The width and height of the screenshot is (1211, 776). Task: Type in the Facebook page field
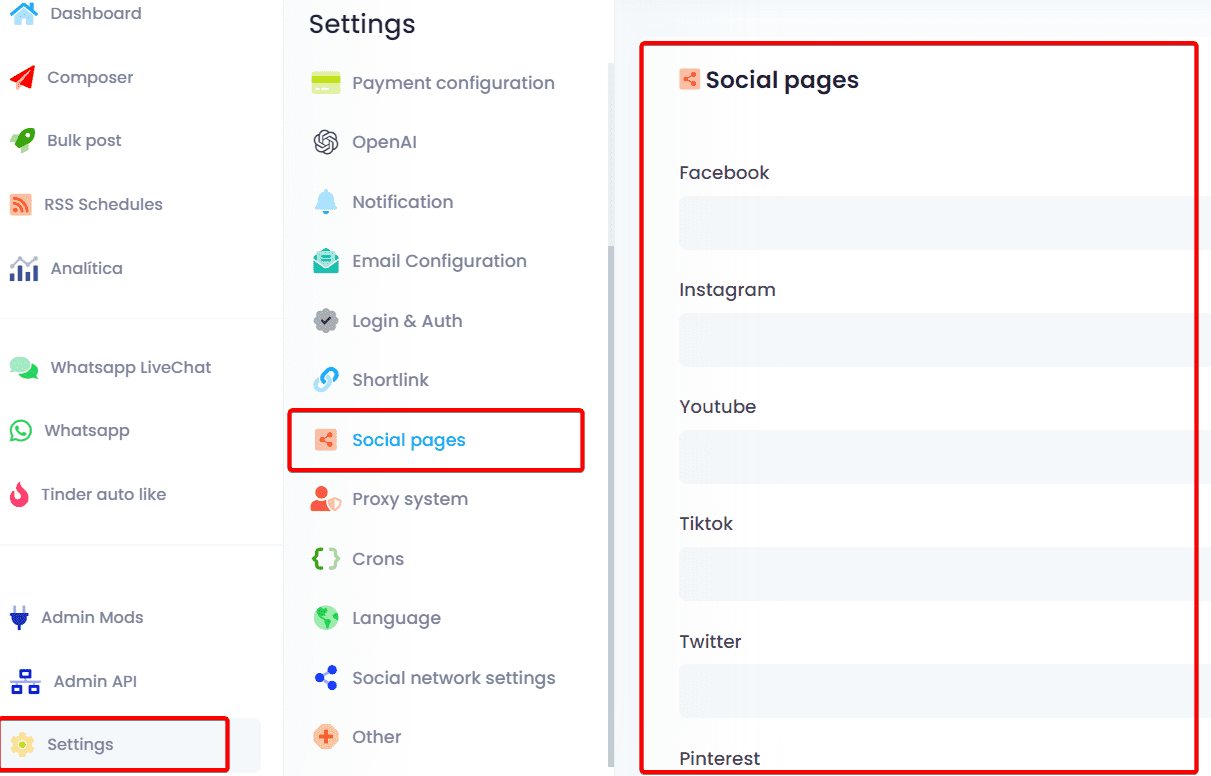click(x=940, y=223)
